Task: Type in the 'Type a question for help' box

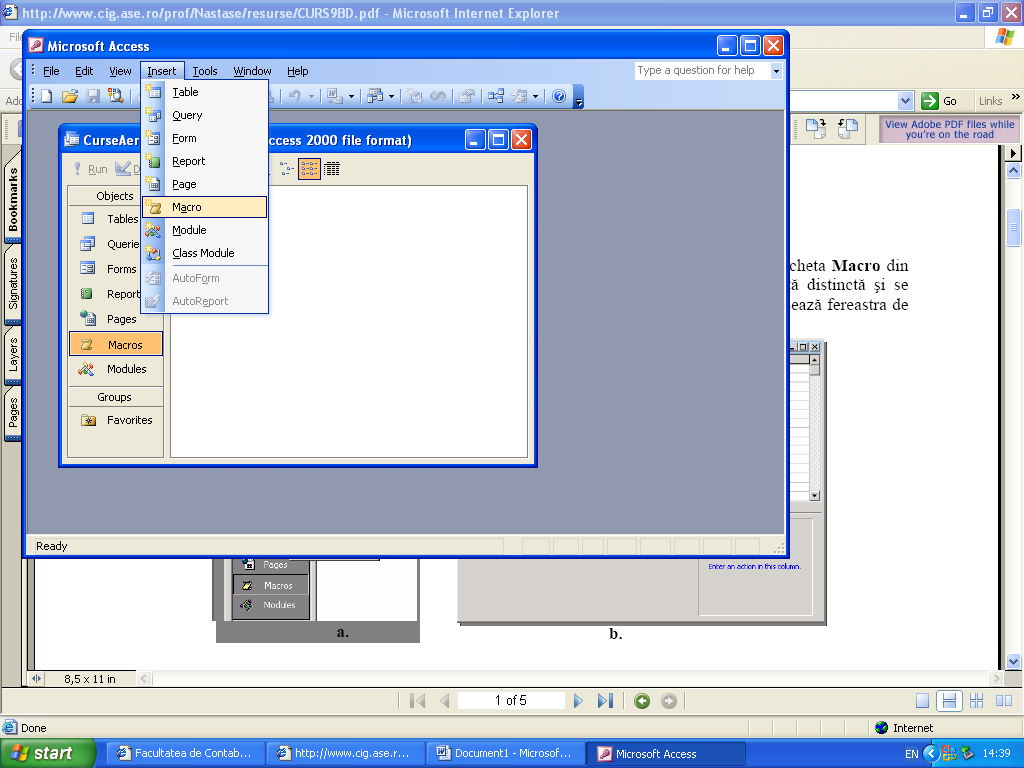Action: (x=703, y=71)
